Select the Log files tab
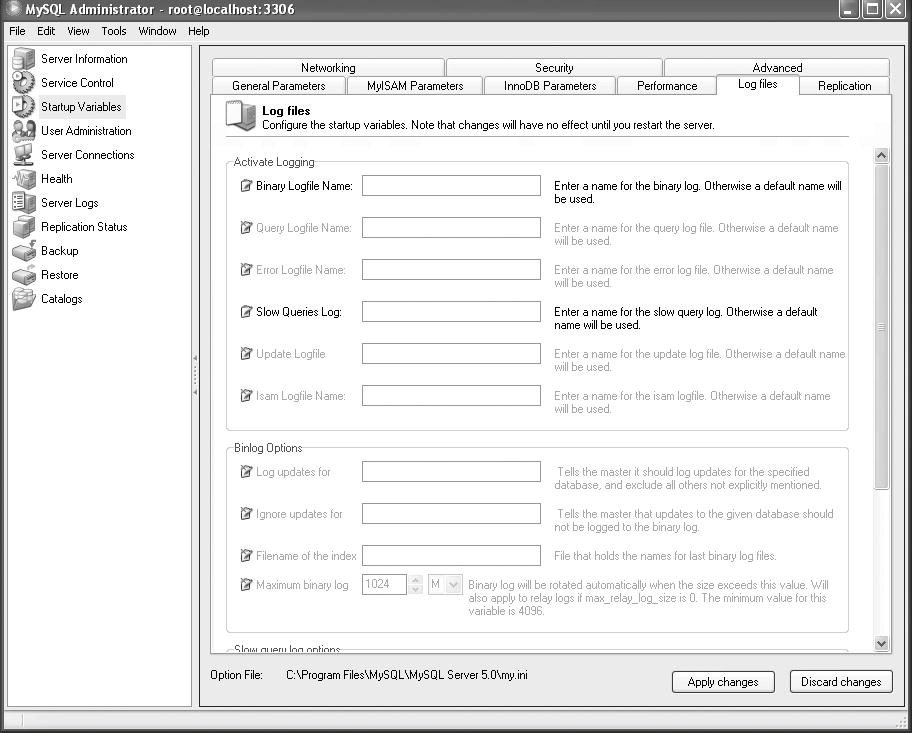Image resolution: width=912 pixels, height=733 pixels. click(x=757, y=84)
